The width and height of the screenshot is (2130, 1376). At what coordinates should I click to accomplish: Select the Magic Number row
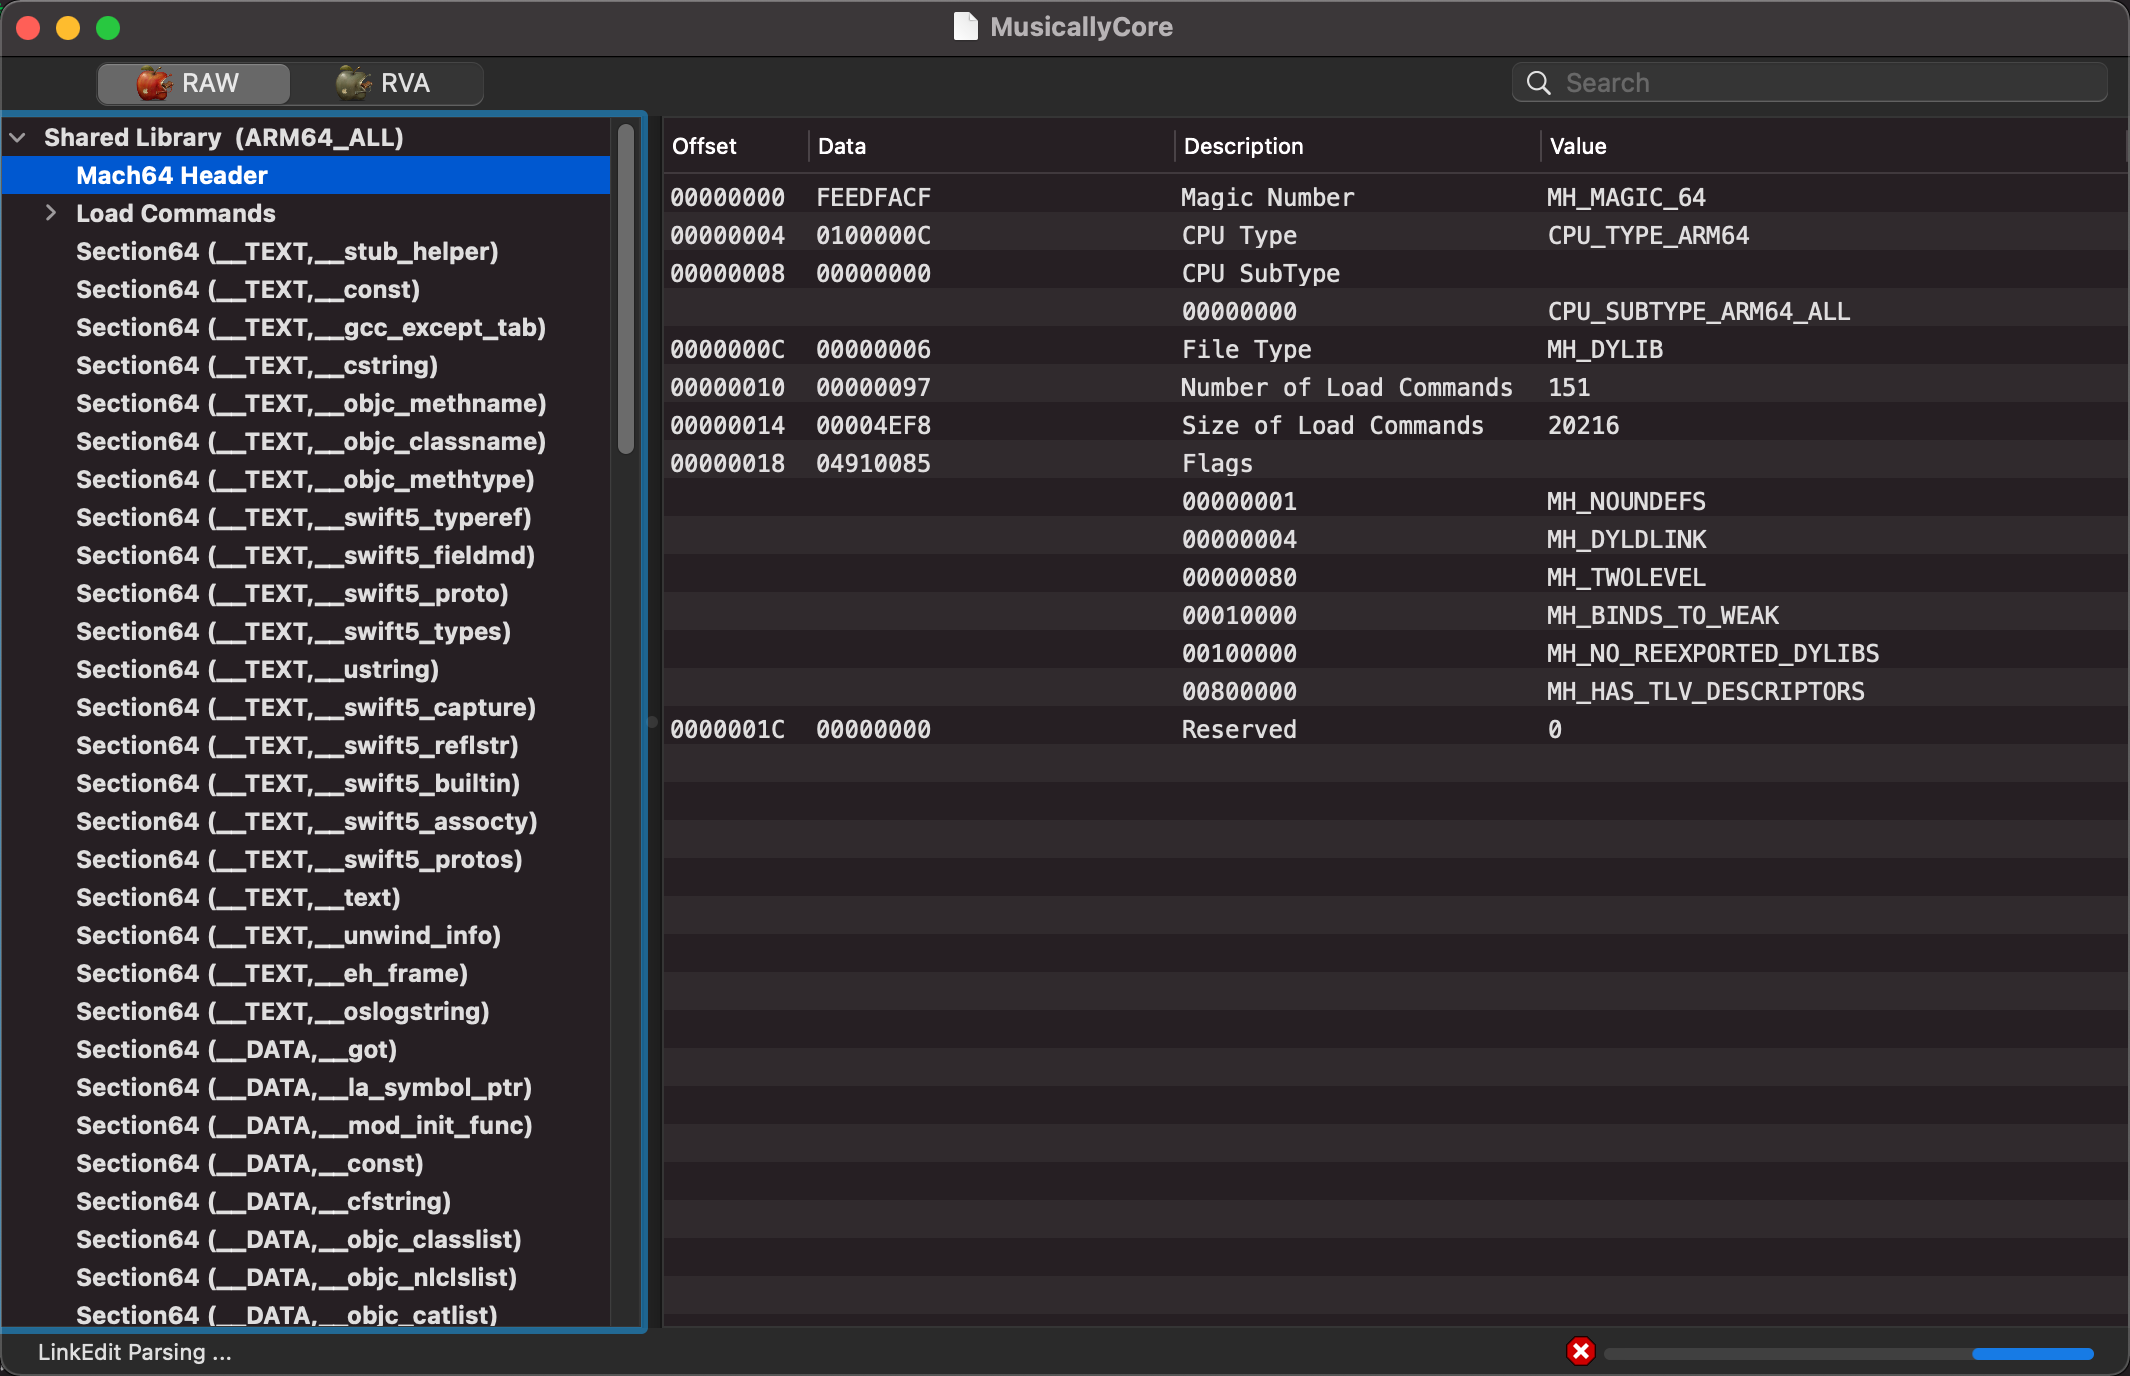[x=1395, y=197]
